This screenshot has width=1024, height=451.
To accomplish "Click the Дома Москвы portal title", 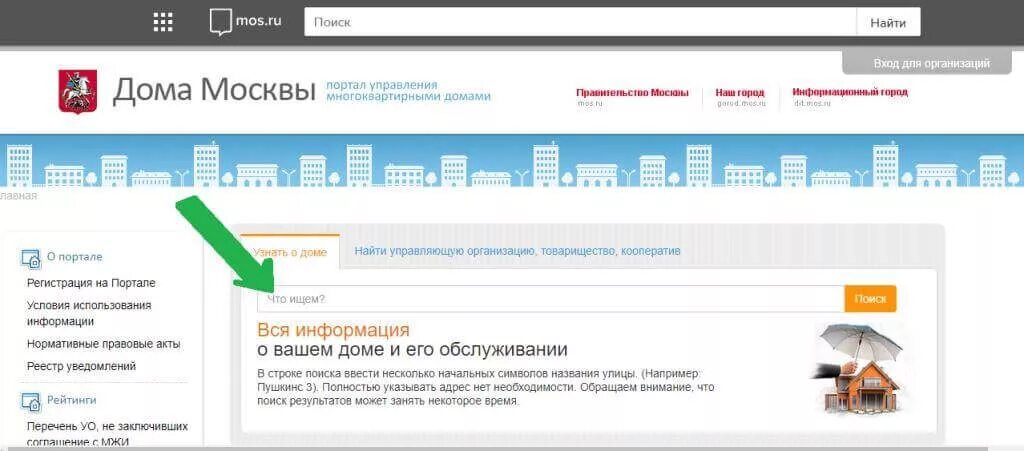I will click(214, 91).
